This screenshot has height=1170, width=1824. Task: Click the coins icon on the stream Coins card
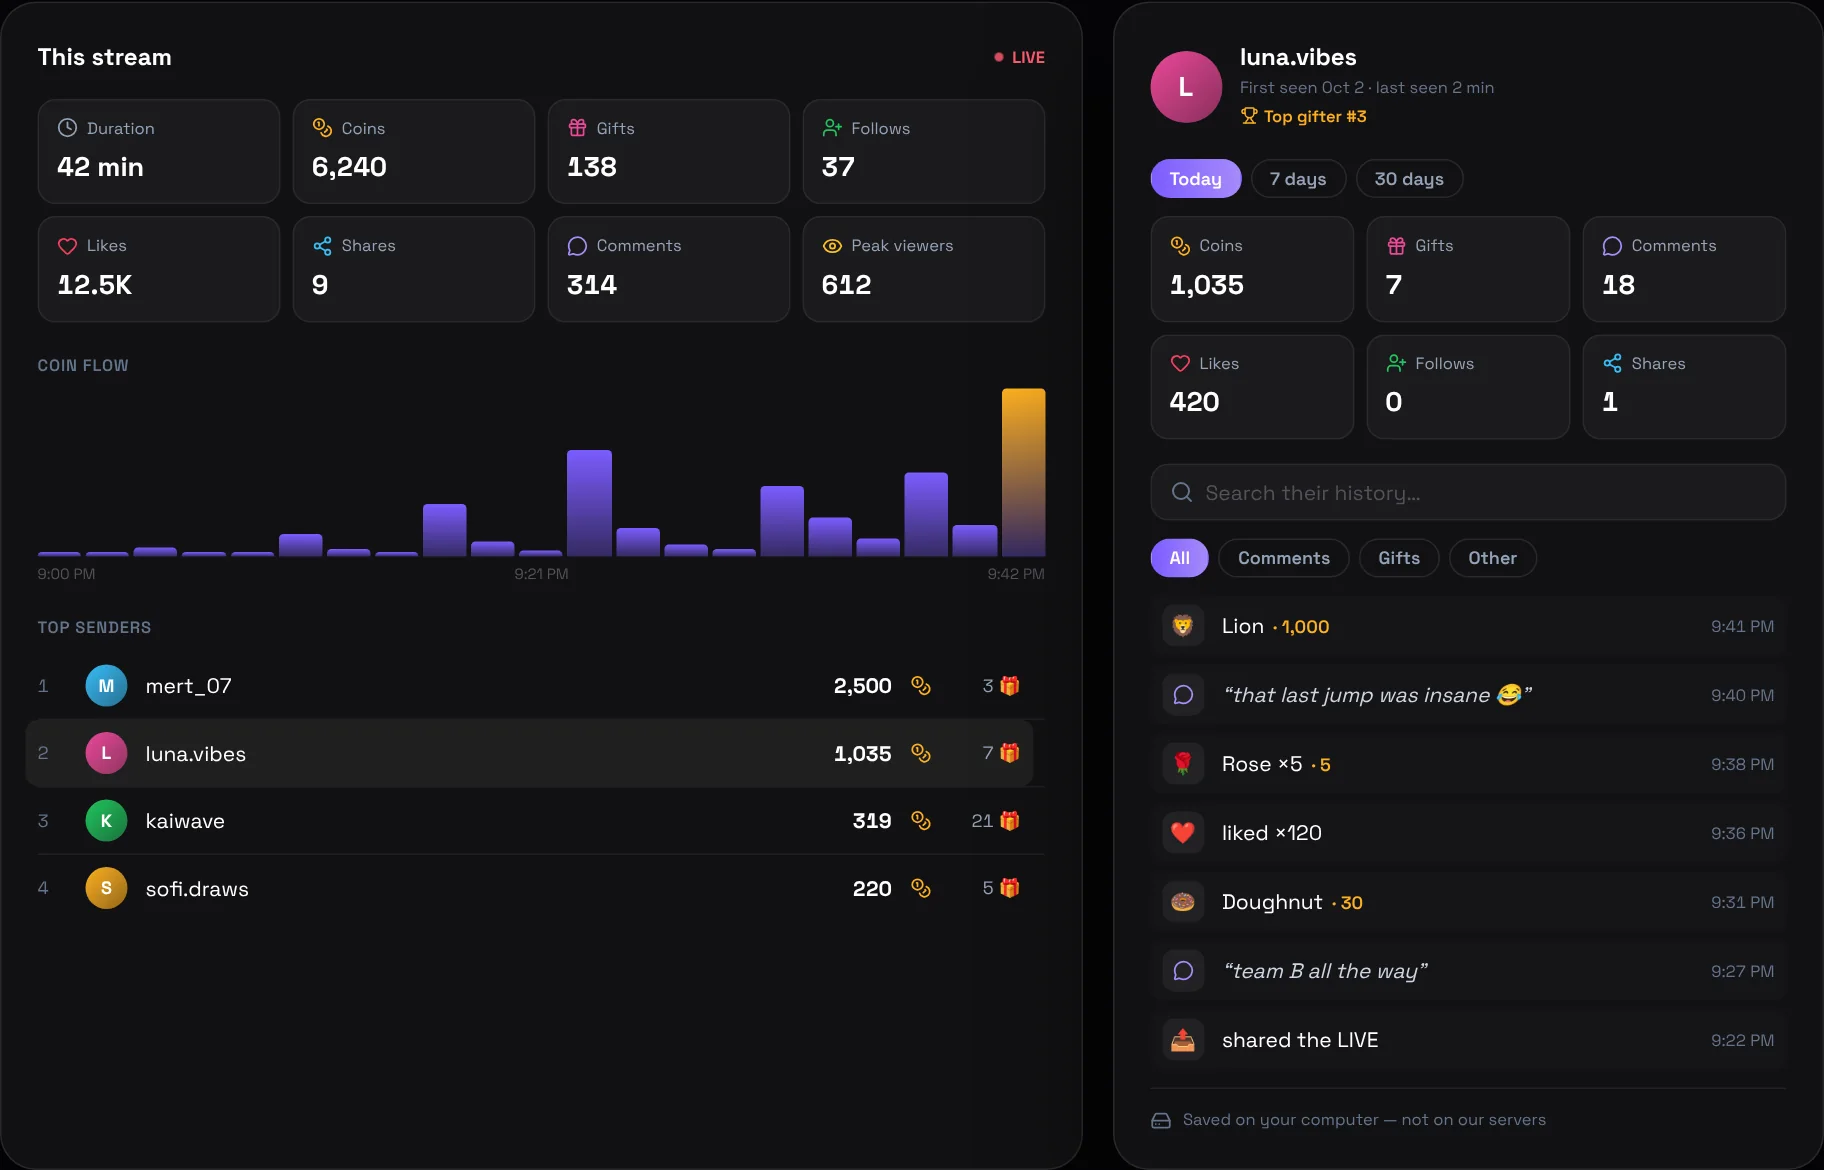coord(322,128)
